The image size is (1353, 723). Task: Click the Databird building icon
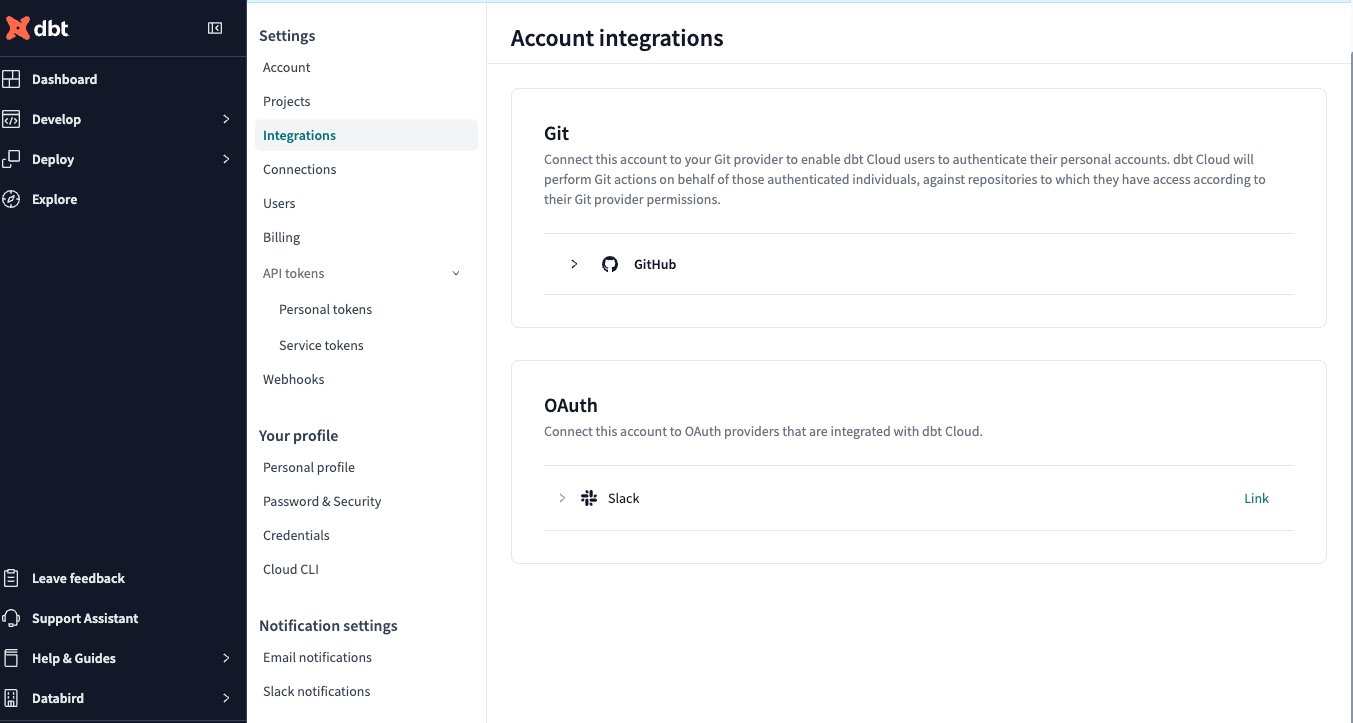[x=11, y=698]
